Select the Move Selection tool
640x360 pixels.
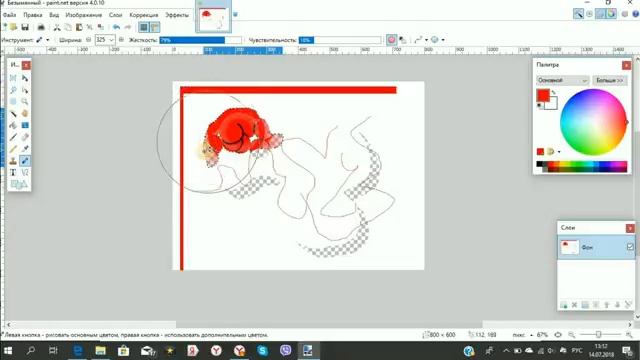pos(25,90)
